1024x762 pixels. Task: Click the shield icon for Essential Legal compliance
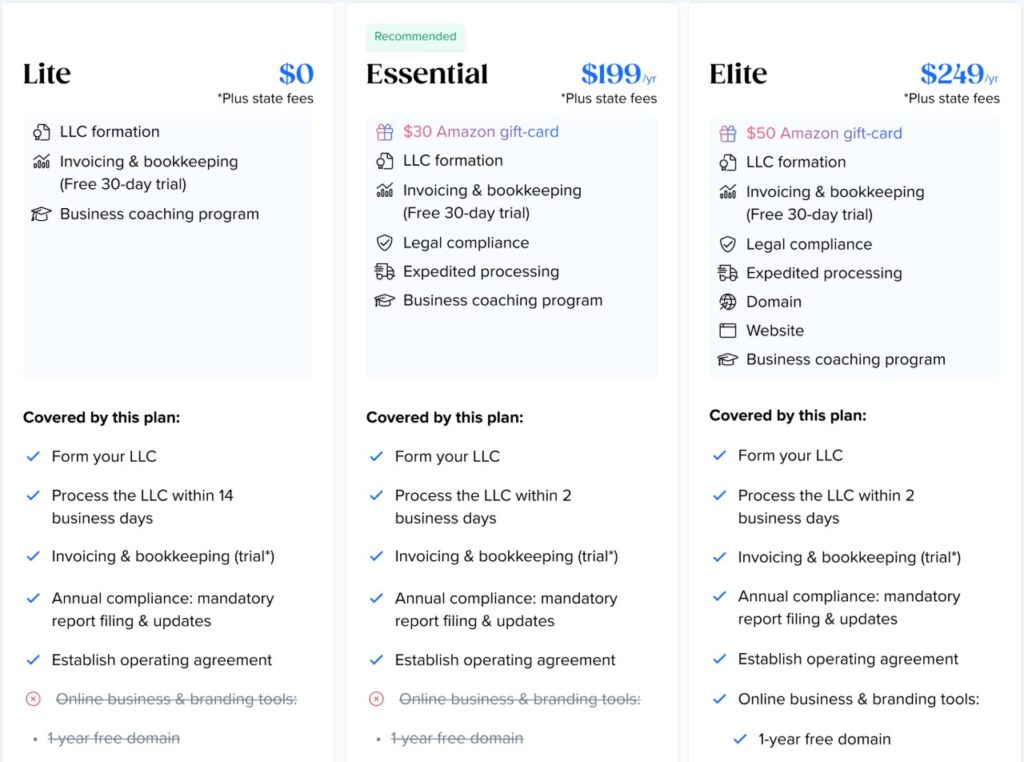click(x=384, y=243)
